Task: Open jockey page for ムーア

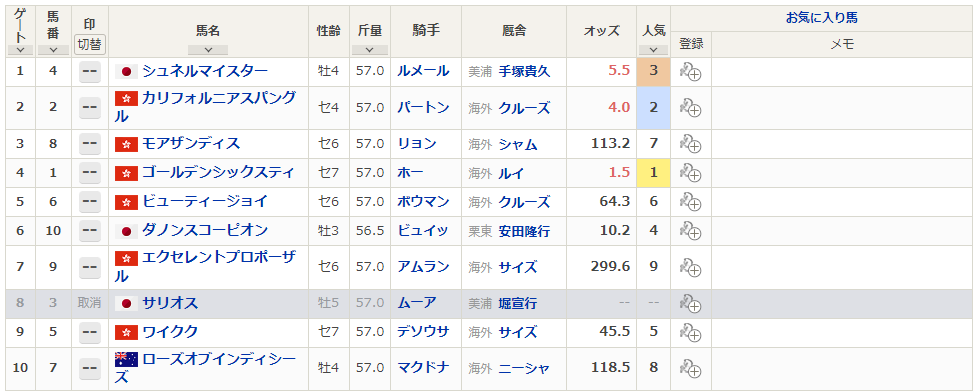Action: pos(417,304)
